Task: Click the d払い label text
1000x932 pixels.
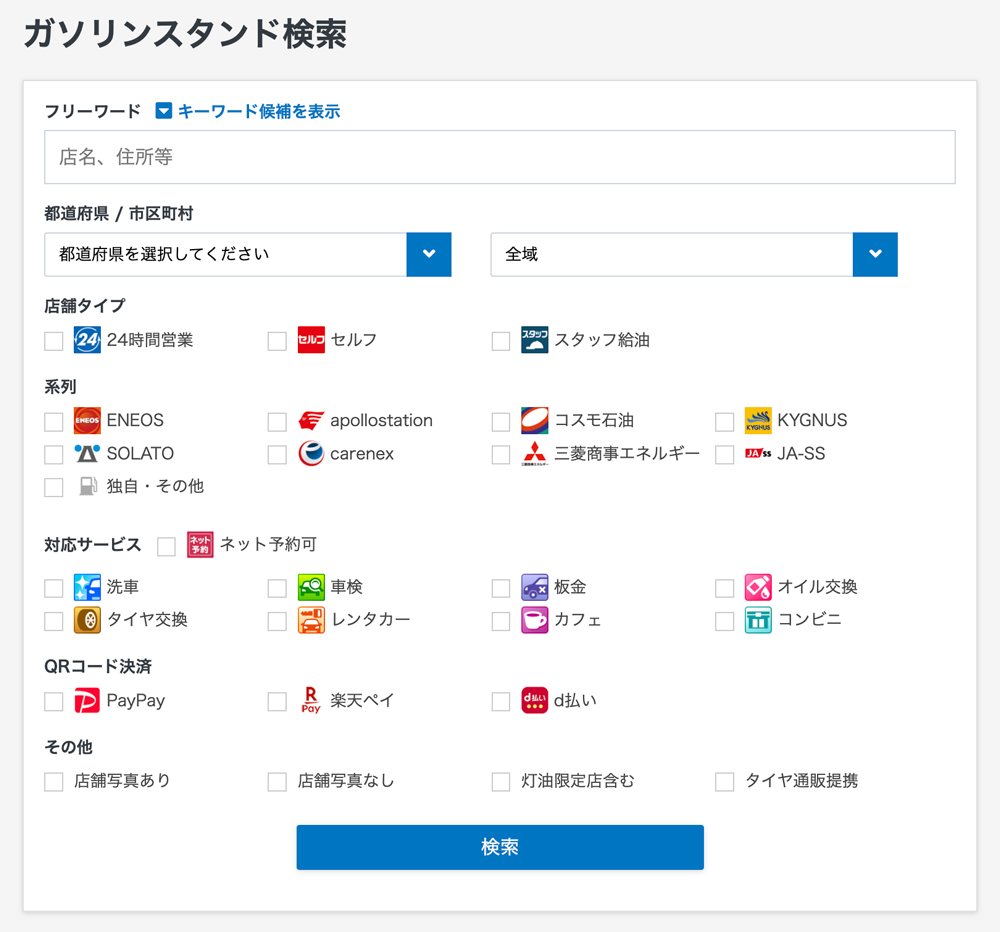Action: click(x=575, y=700)
